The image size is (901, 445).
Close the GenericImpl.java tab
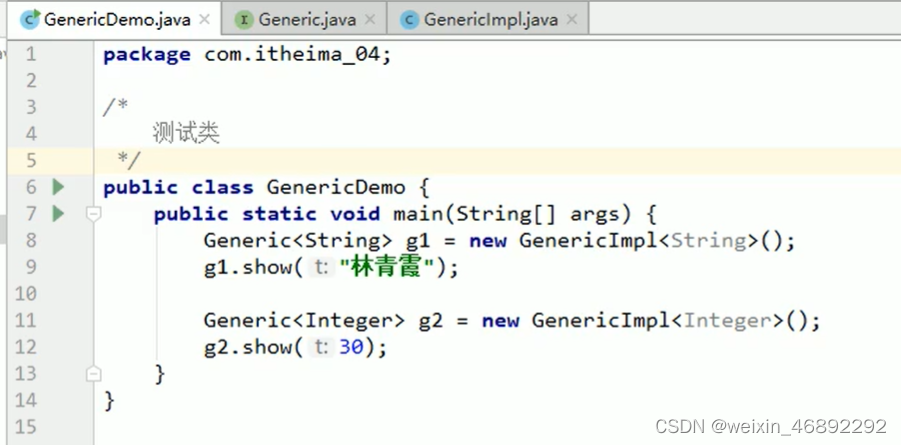click(x=571, y=20)
